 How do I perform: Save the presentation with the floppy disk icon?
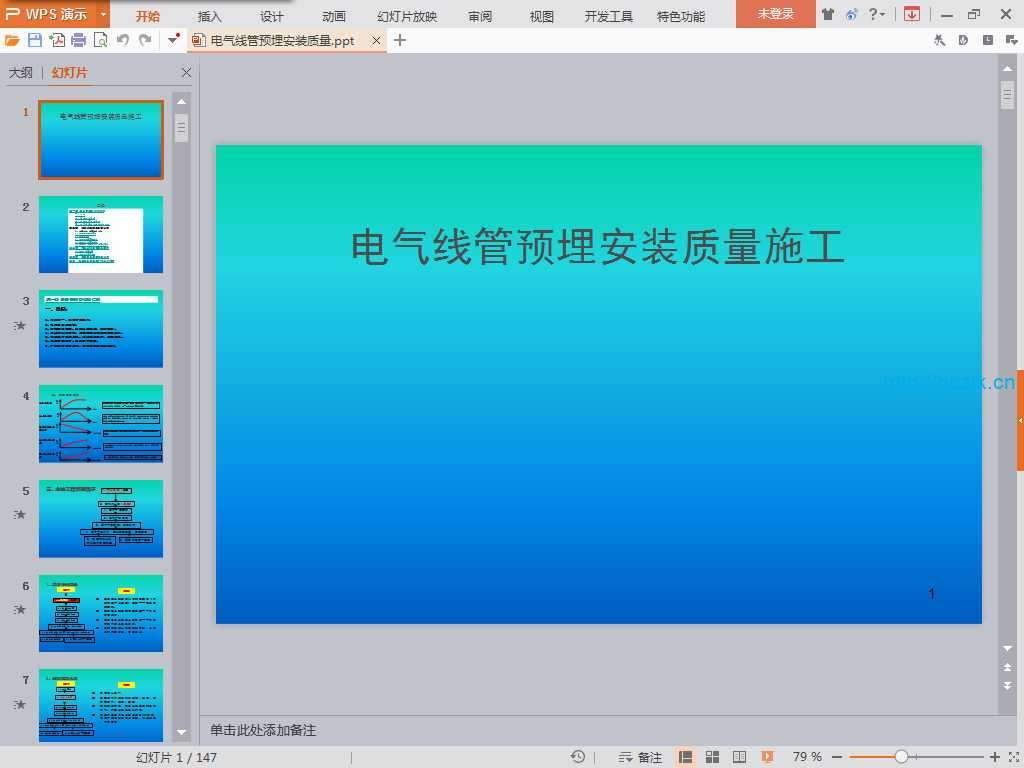[x=35, y=40]
